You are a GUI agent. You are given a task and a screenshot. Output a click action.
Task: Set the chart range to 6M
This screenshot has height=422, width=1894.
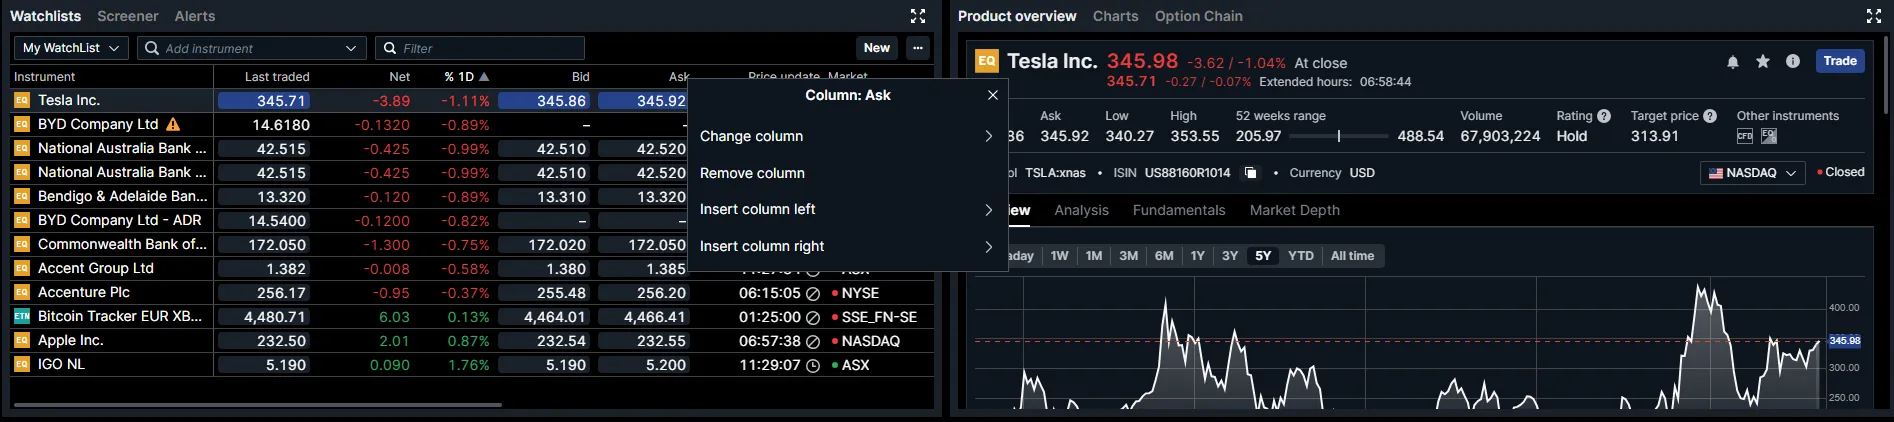point(1164,256)
